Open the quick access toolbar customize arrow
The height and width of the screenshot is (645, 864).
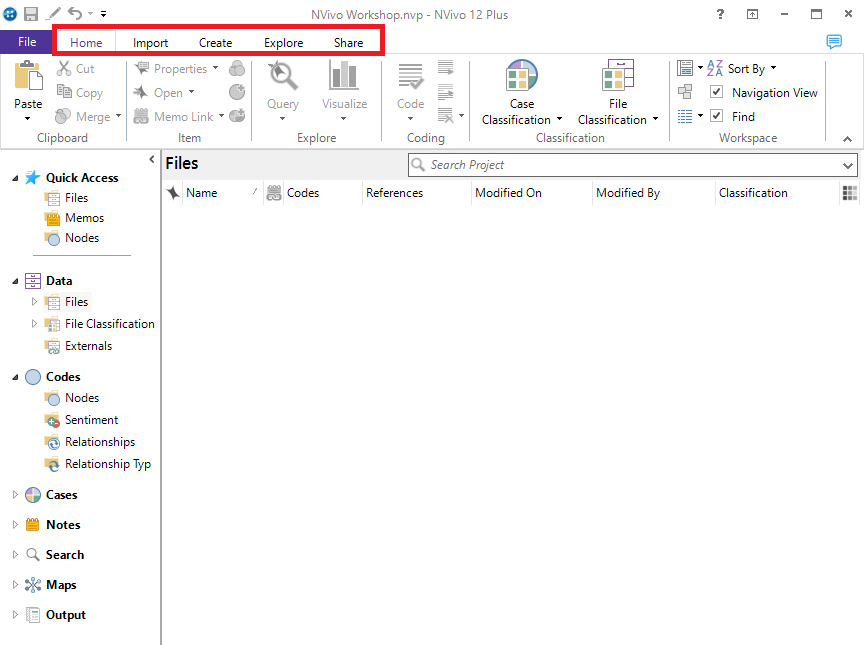point(104,14)
